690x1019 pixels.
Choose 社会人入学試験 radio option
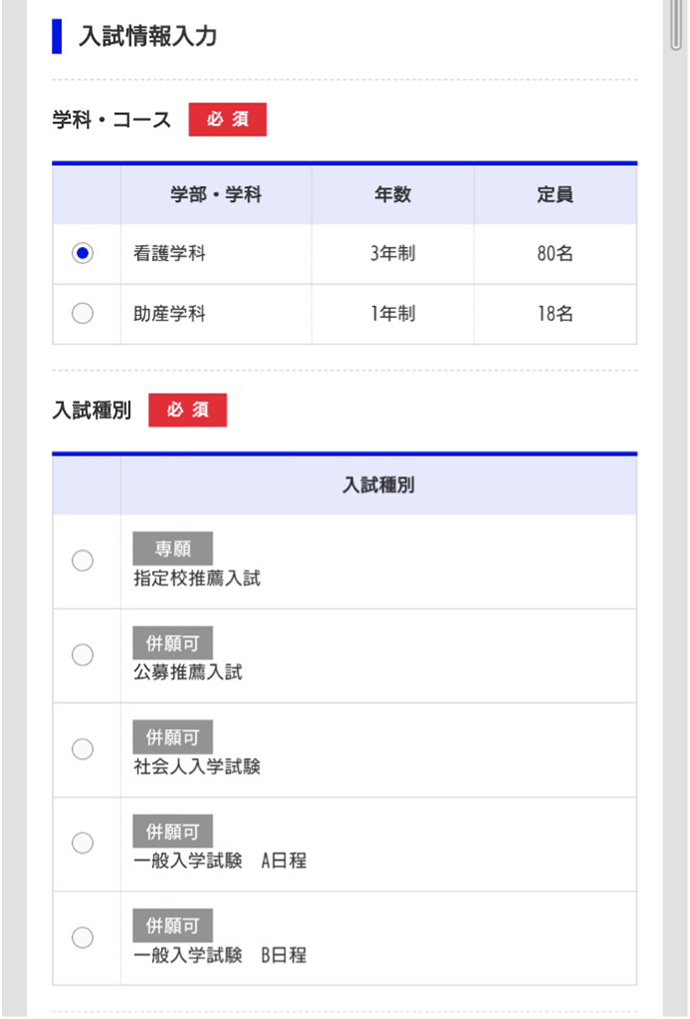(x=83, y=749)
